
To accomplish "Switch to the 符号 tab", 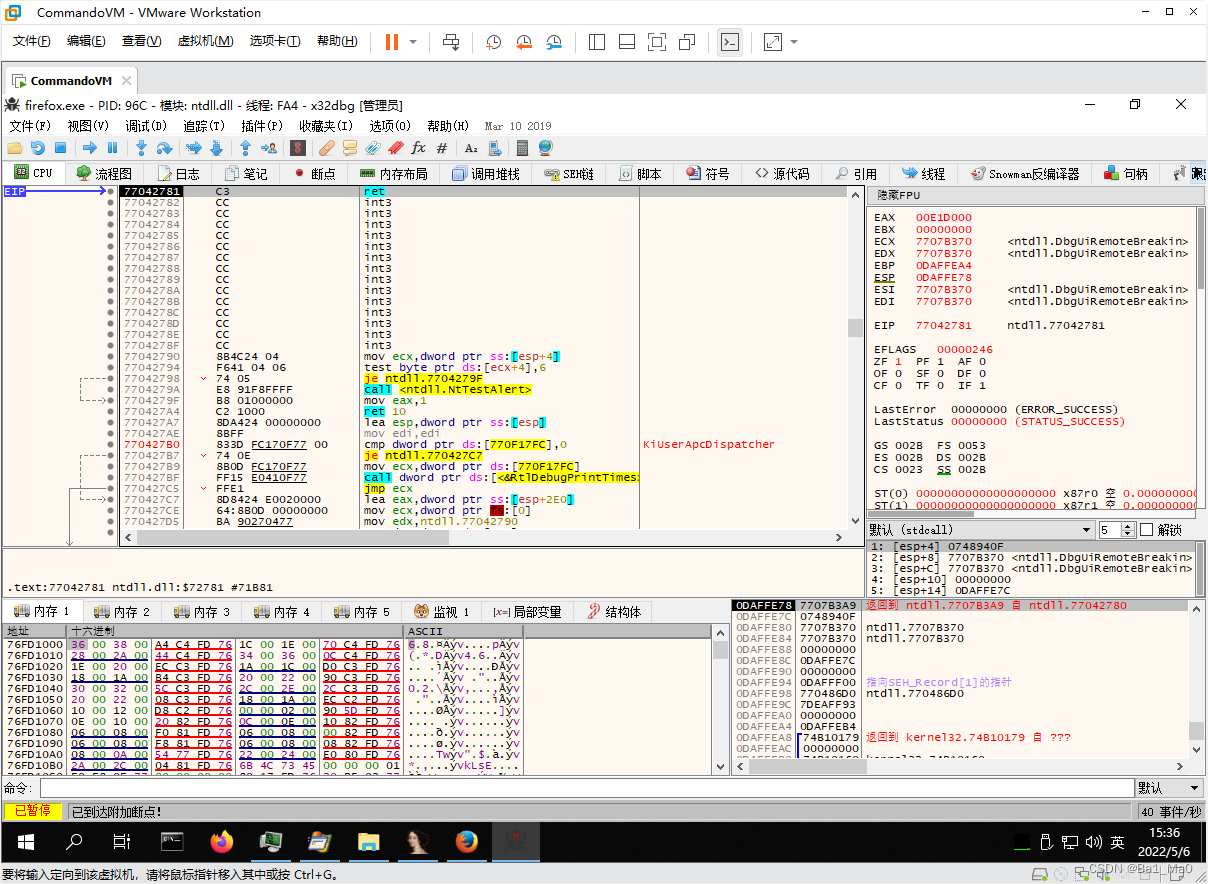I will [x=708, y=173].
